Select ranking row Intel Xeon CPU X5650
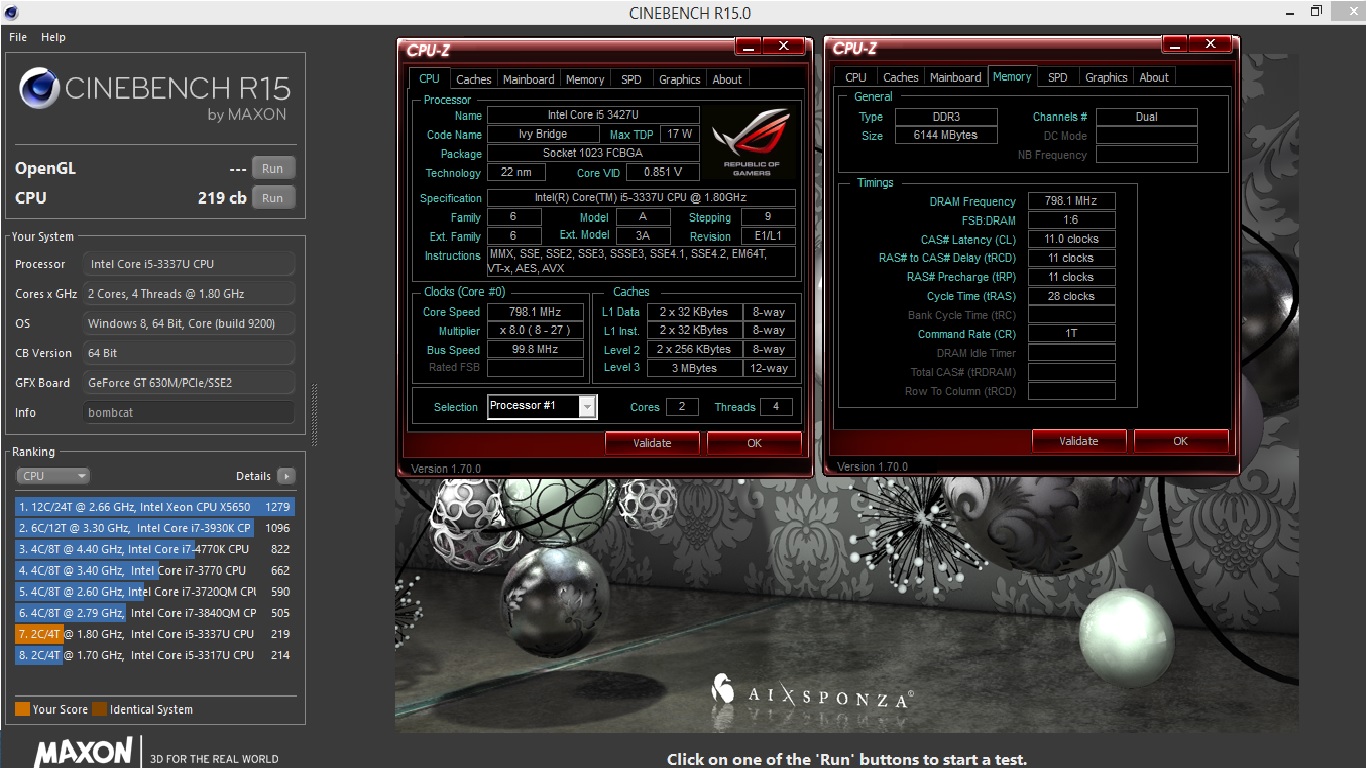 coord(154,507)
